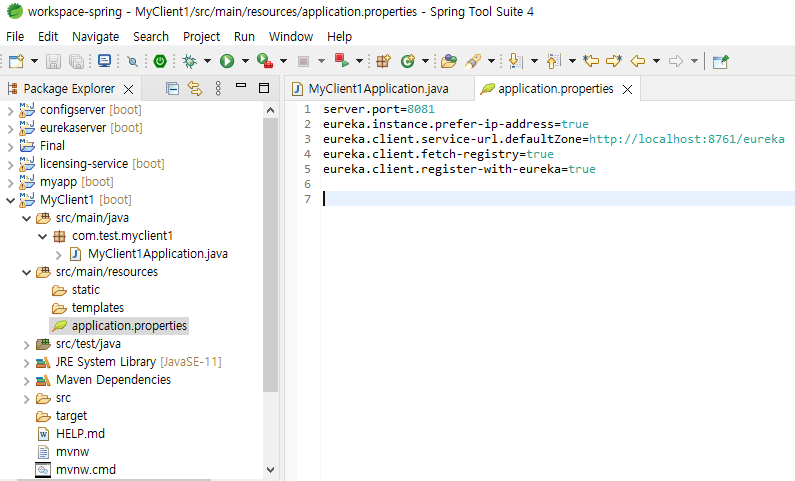Click the Package Explorer scroll-down arrow

[x=270, y=470]
